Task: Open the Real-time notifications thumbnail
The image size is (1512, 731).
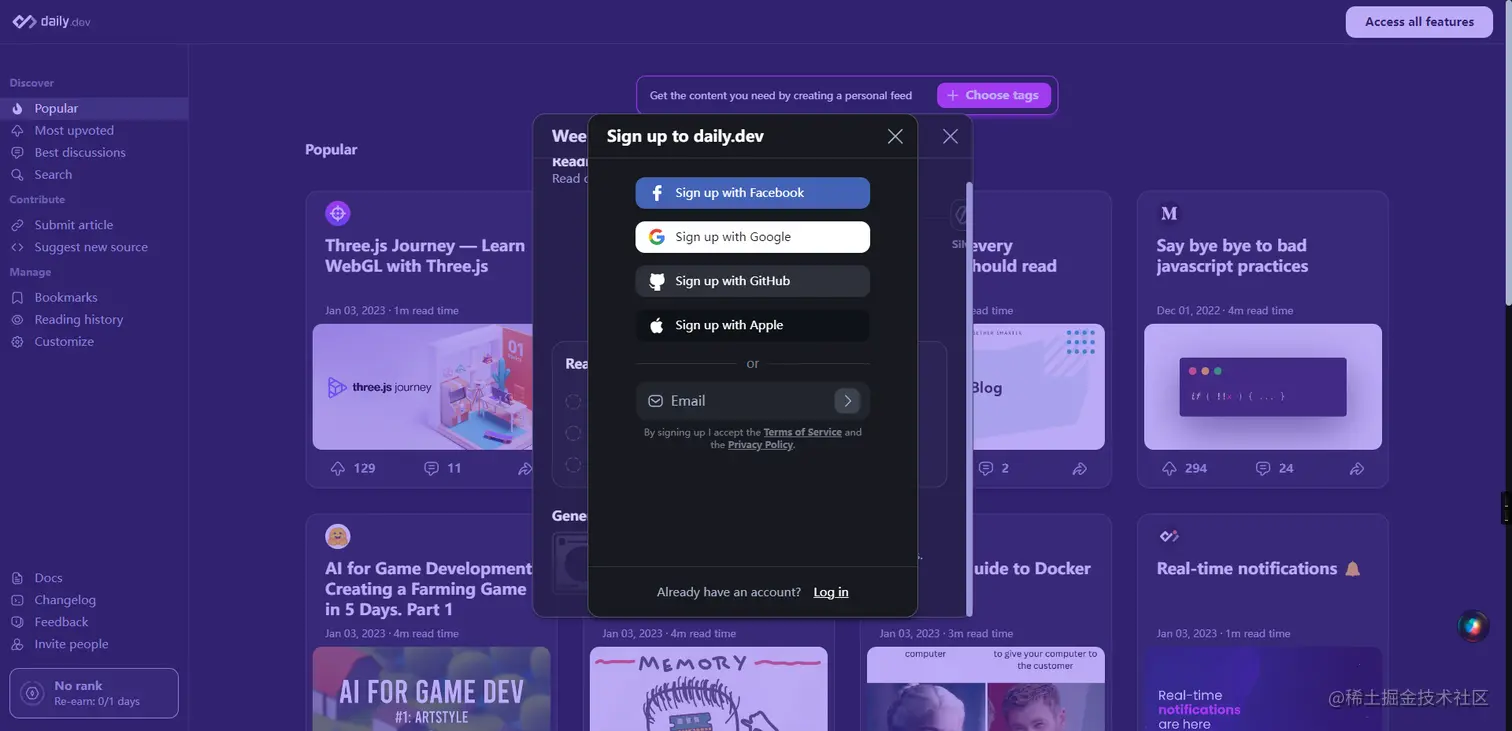Action: 1263,689
